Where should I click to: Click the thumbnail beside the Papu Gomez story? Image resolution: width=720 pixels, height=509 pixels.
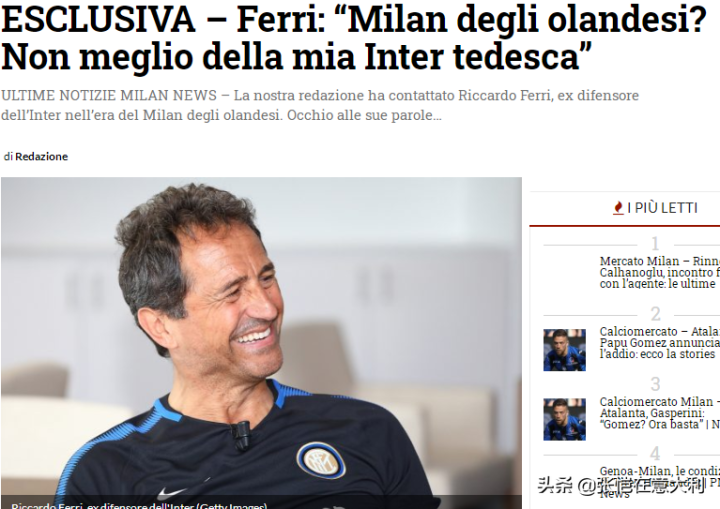(x=564, y=350)
